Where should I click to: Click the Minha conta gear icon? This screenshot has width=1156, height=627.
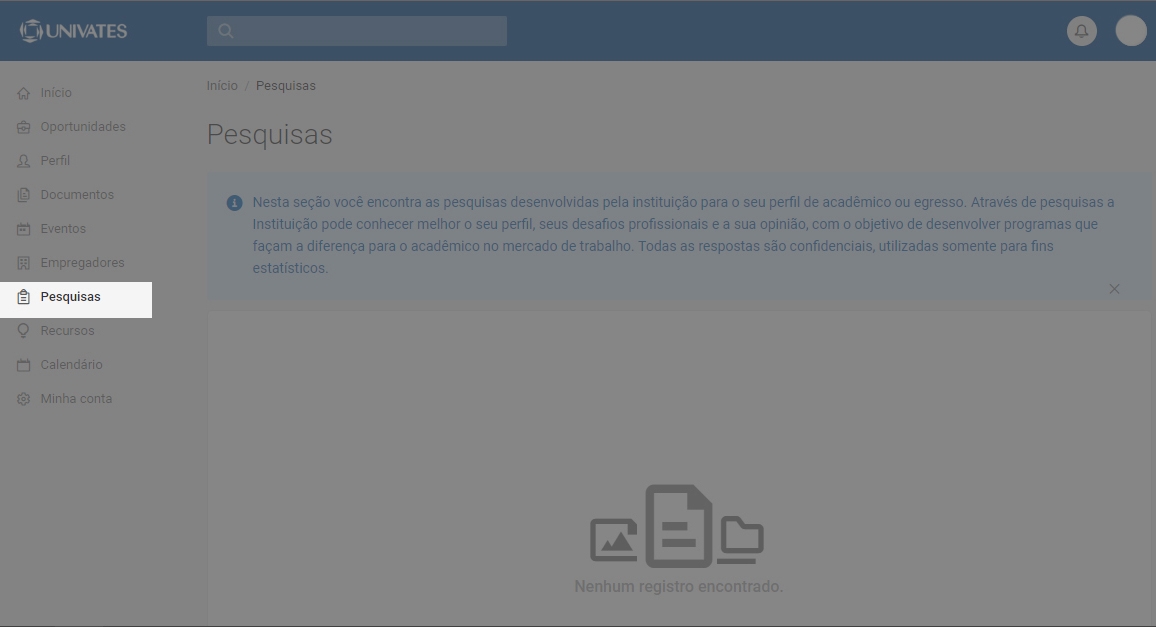click(x=24, y=399)
